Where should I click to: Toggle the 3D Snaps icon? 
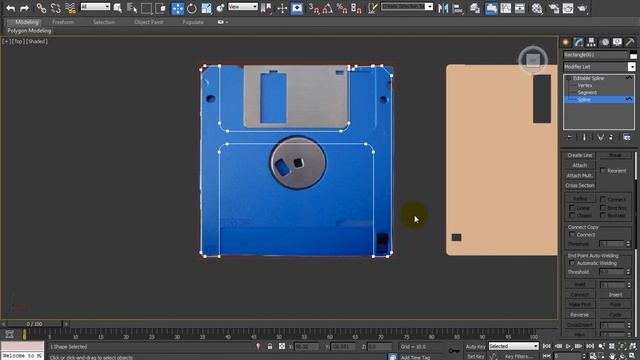point(313,8)
